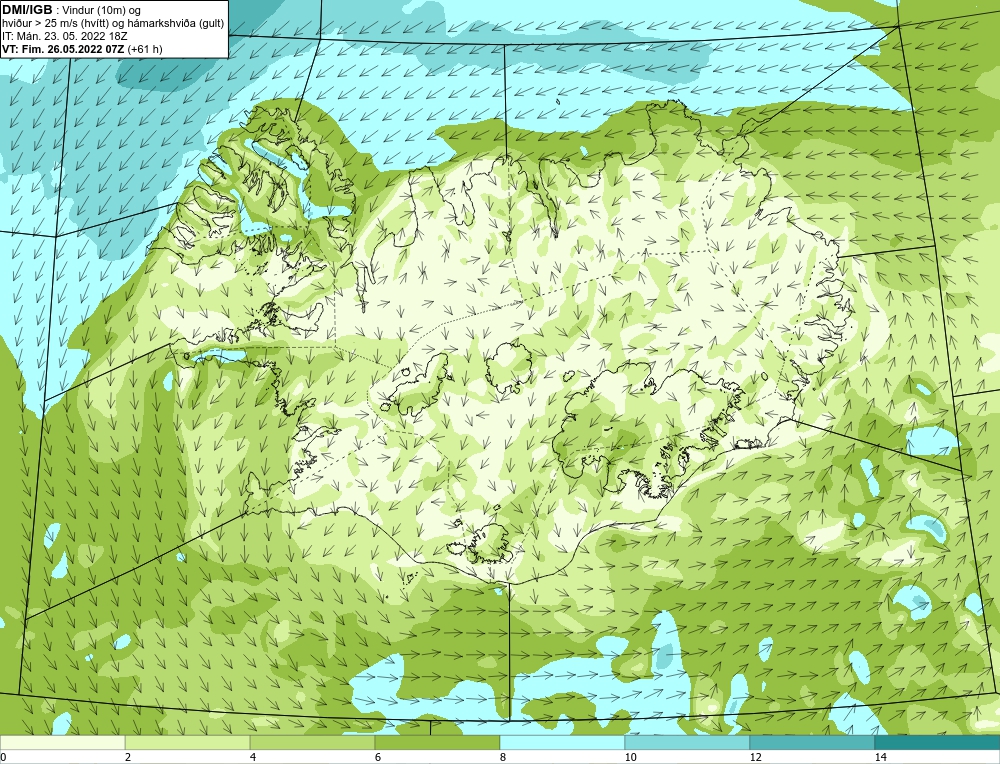Click the 6–8 m/s dark green legend swatch
This screenshot has height=764, width=1000.
coord(438,742)
